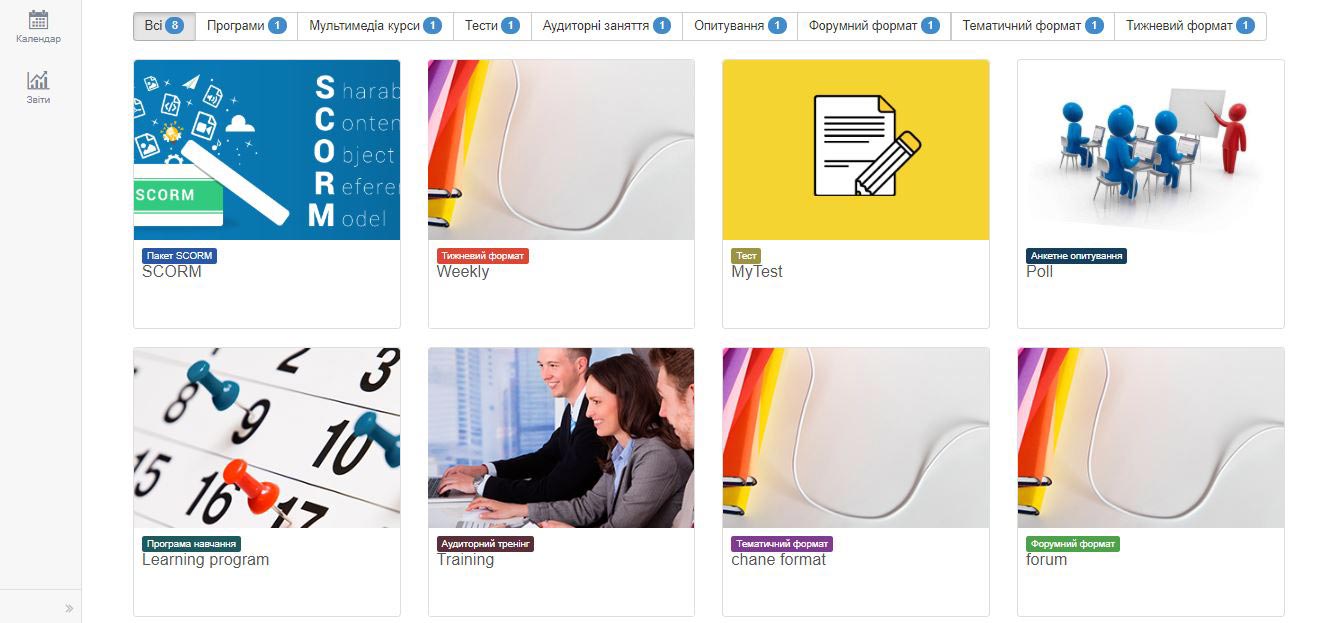Open the Poll classroom illustration thumbnail

tap(1151, 150)
